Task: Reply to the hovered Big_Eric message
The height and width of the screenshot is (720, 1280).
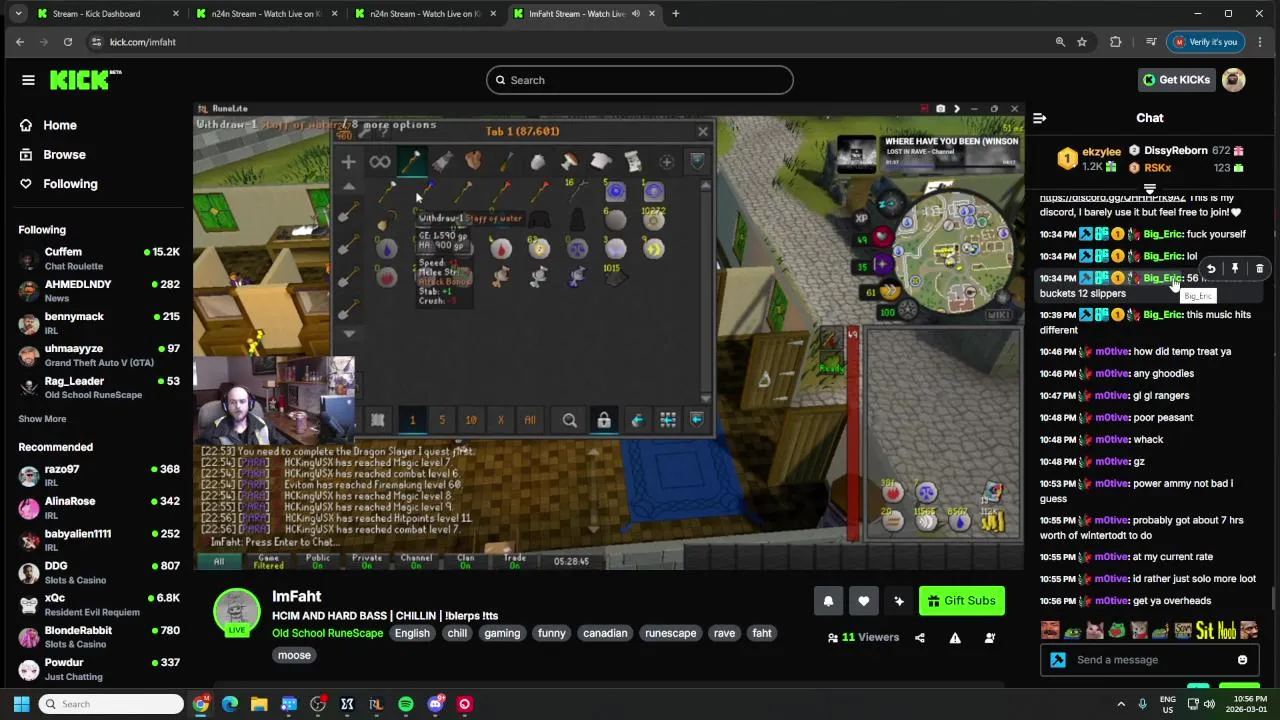Action: click(x=1211, y=268)
